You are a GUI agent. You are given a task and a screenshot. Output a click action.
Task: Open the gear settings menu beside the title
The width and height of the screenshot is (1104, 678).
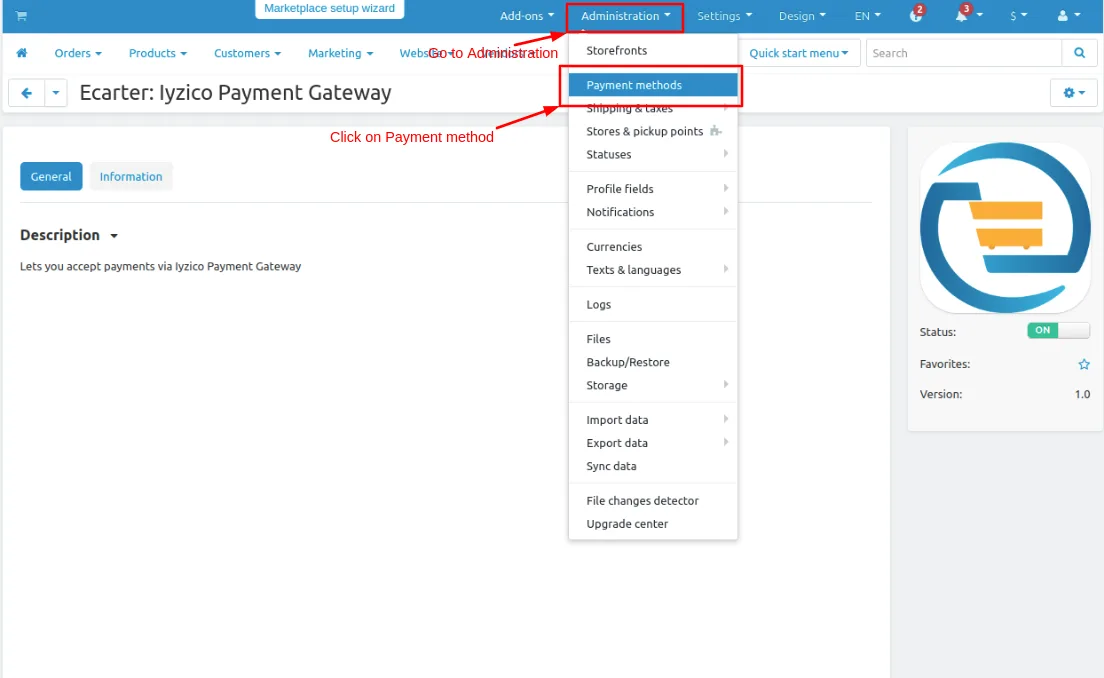(x=1074, y=93)
